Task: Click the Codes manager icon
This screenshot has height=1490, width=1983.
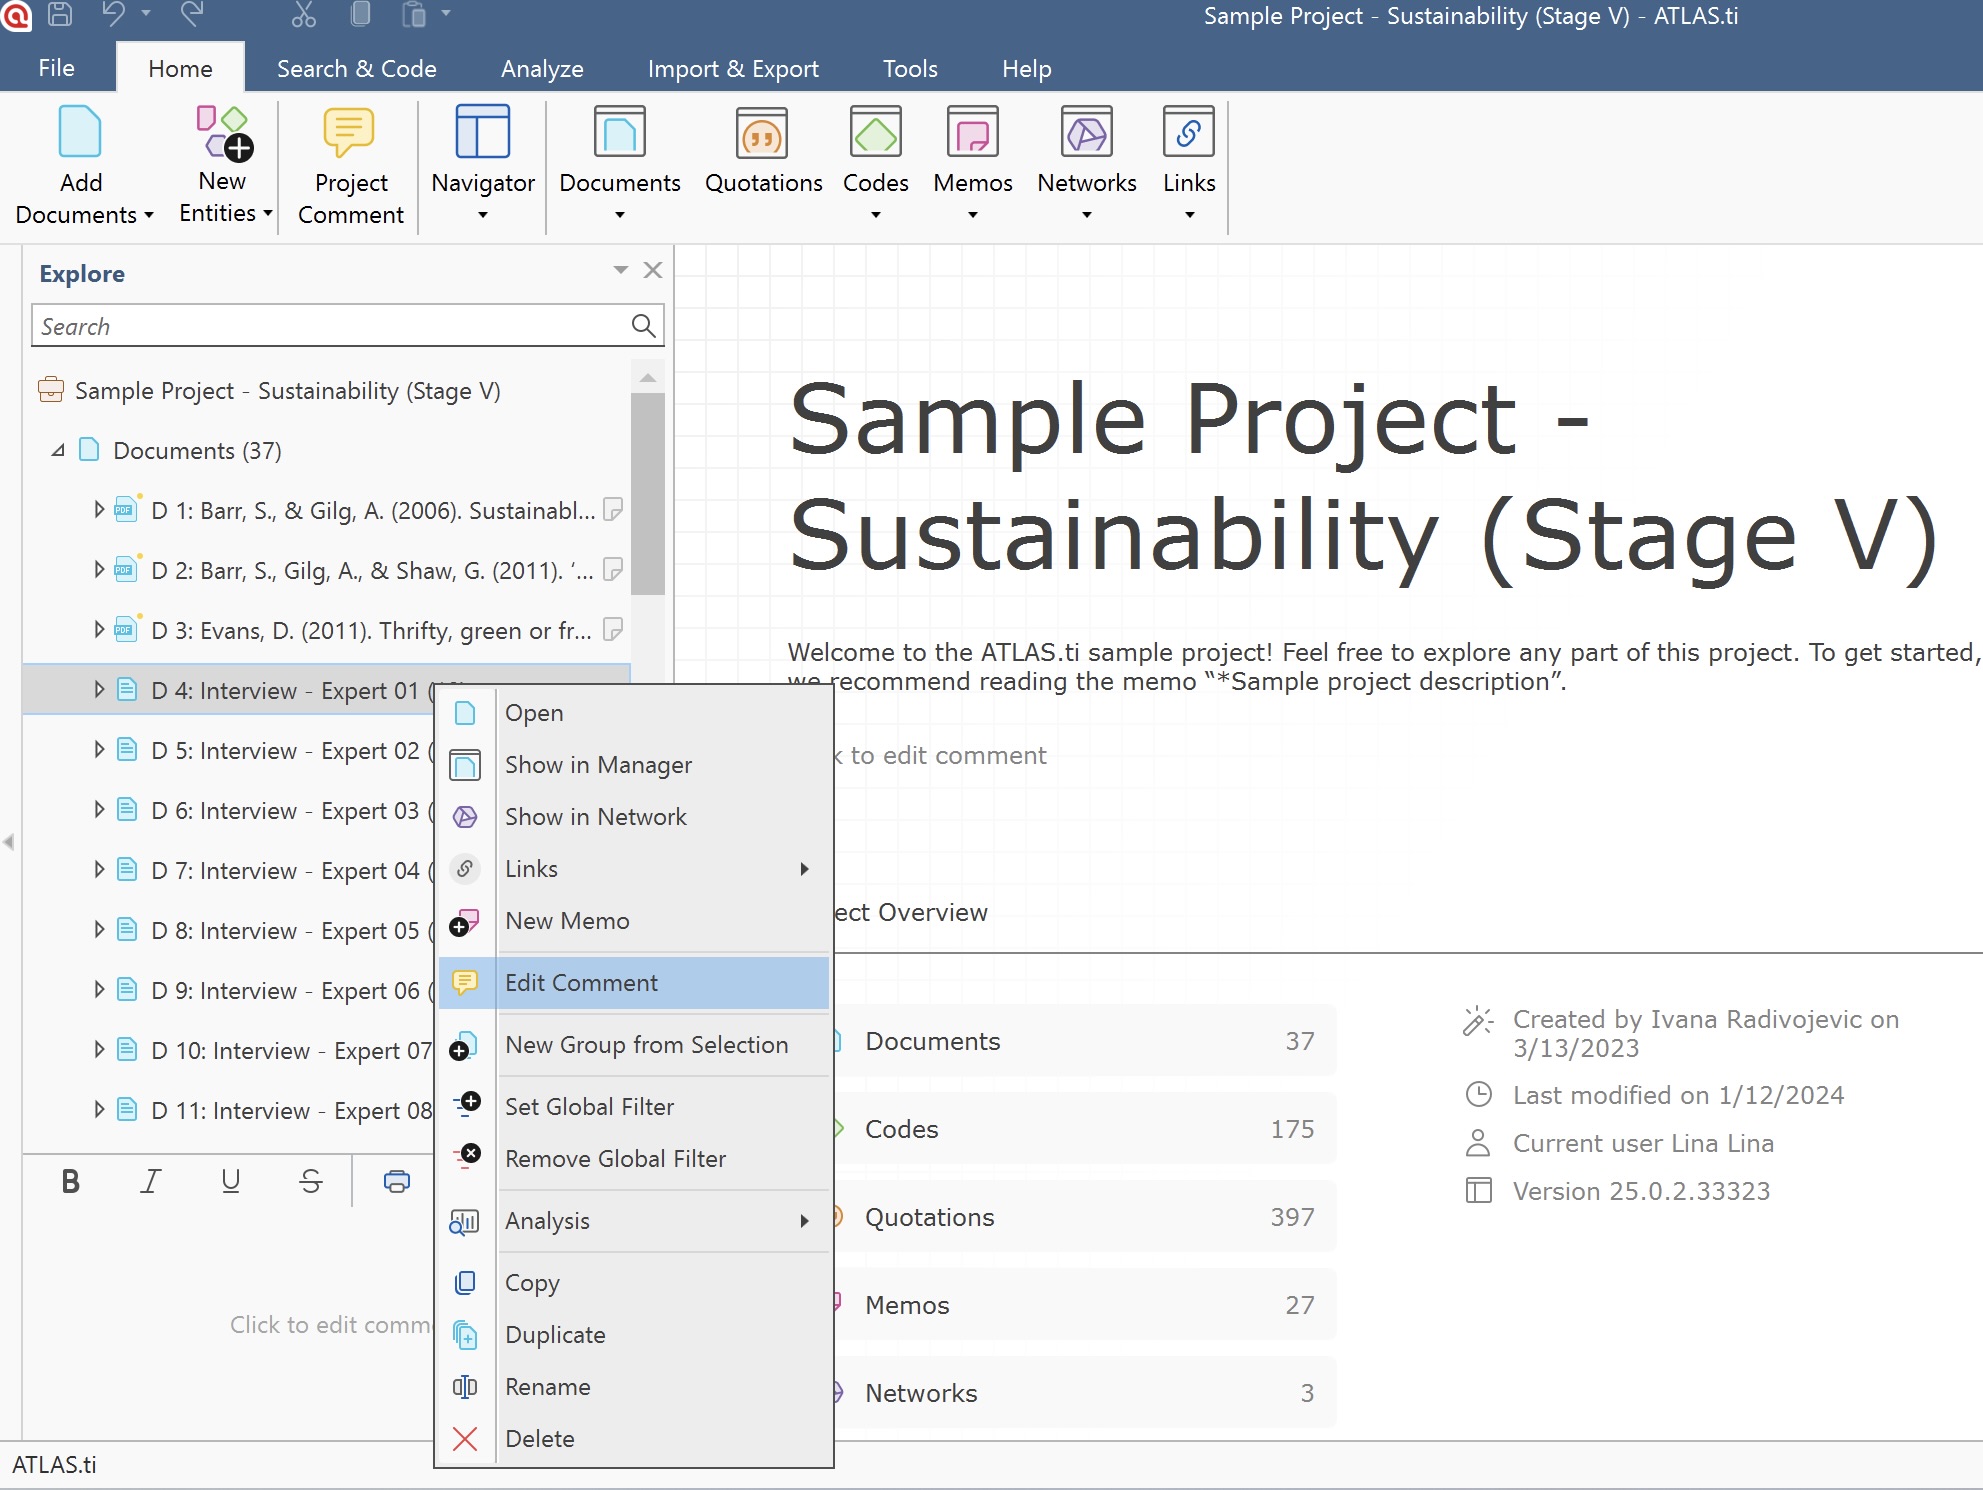Action: (875, 134)
